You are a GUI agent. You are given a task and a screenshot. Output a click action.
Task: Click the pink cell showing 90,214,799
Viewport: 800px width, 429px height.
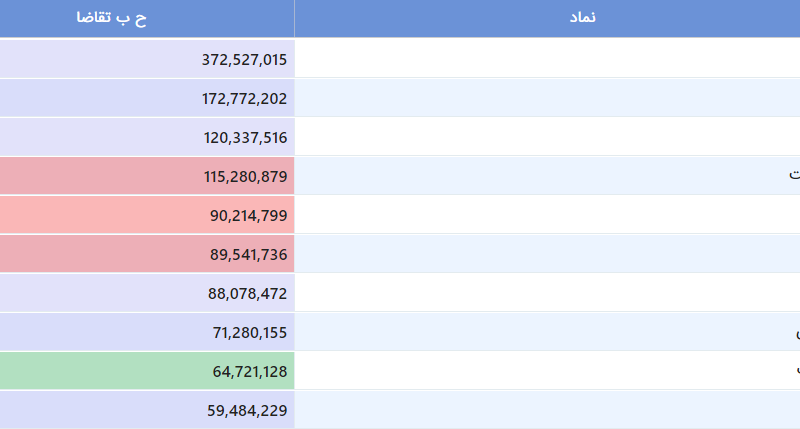coord(147,215)
